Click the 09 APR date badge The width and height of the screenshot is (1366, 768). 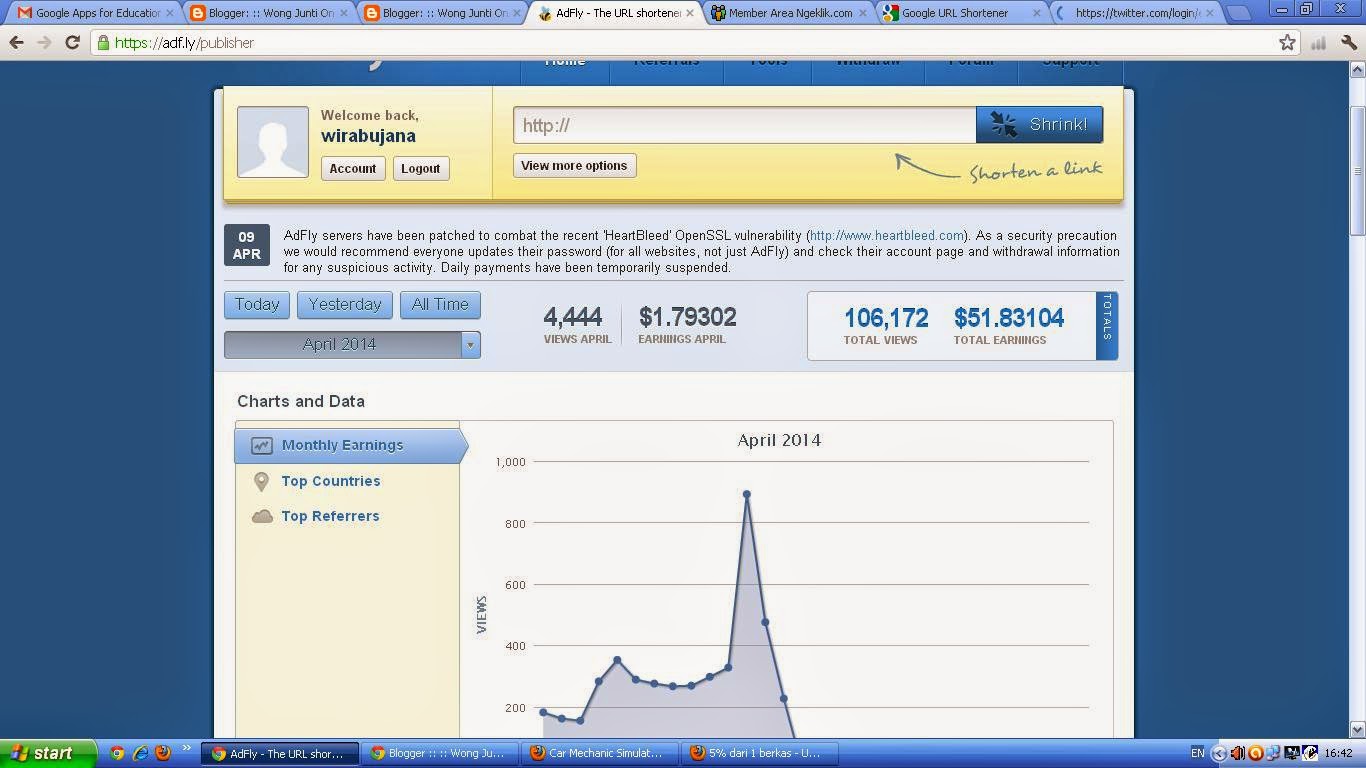[247, 246]
